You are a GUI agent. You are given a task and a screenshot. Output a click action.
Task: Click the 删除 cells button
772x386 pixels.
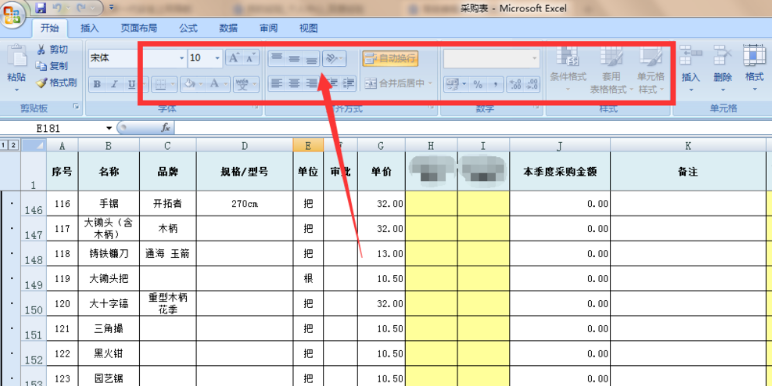tap(722, 68)
